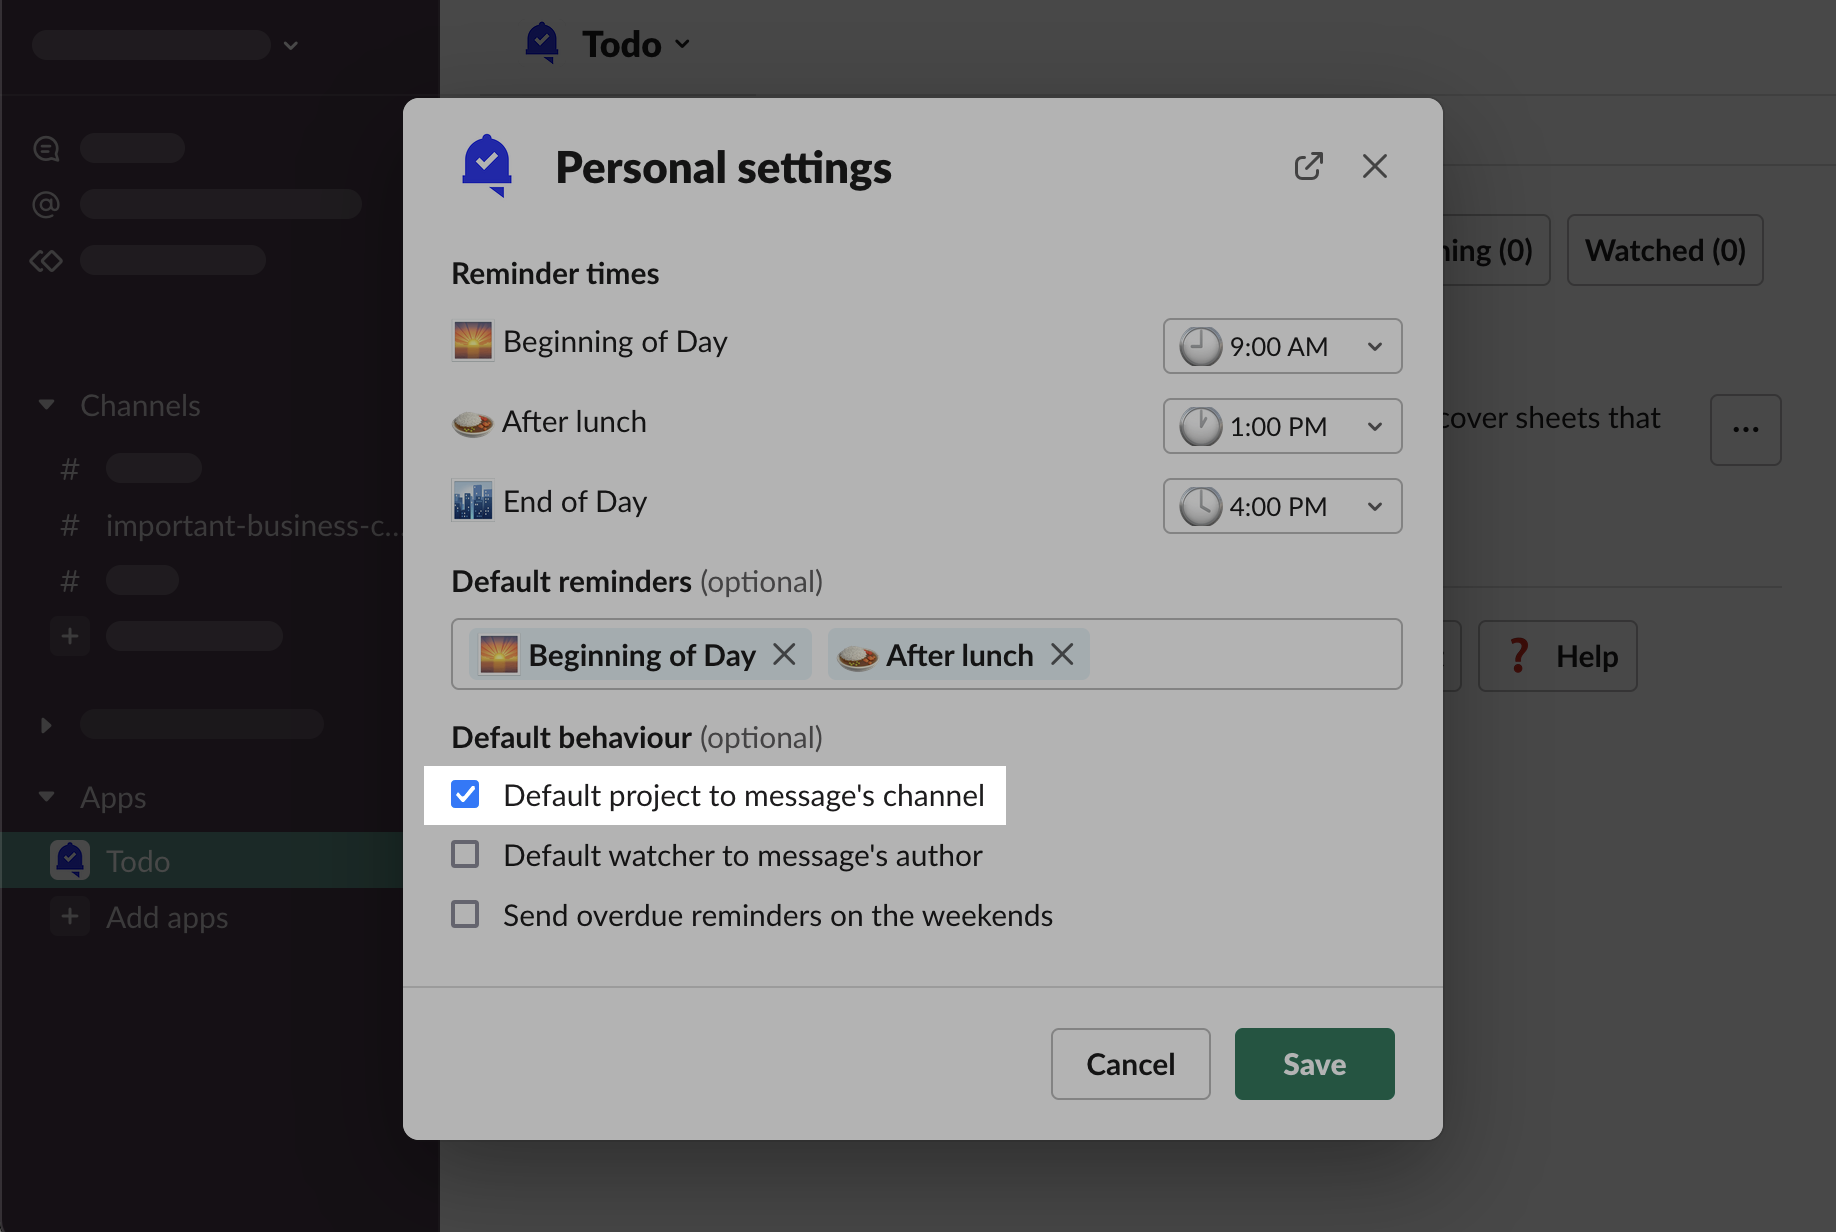Click the Cancel button

[1130, 1064]
